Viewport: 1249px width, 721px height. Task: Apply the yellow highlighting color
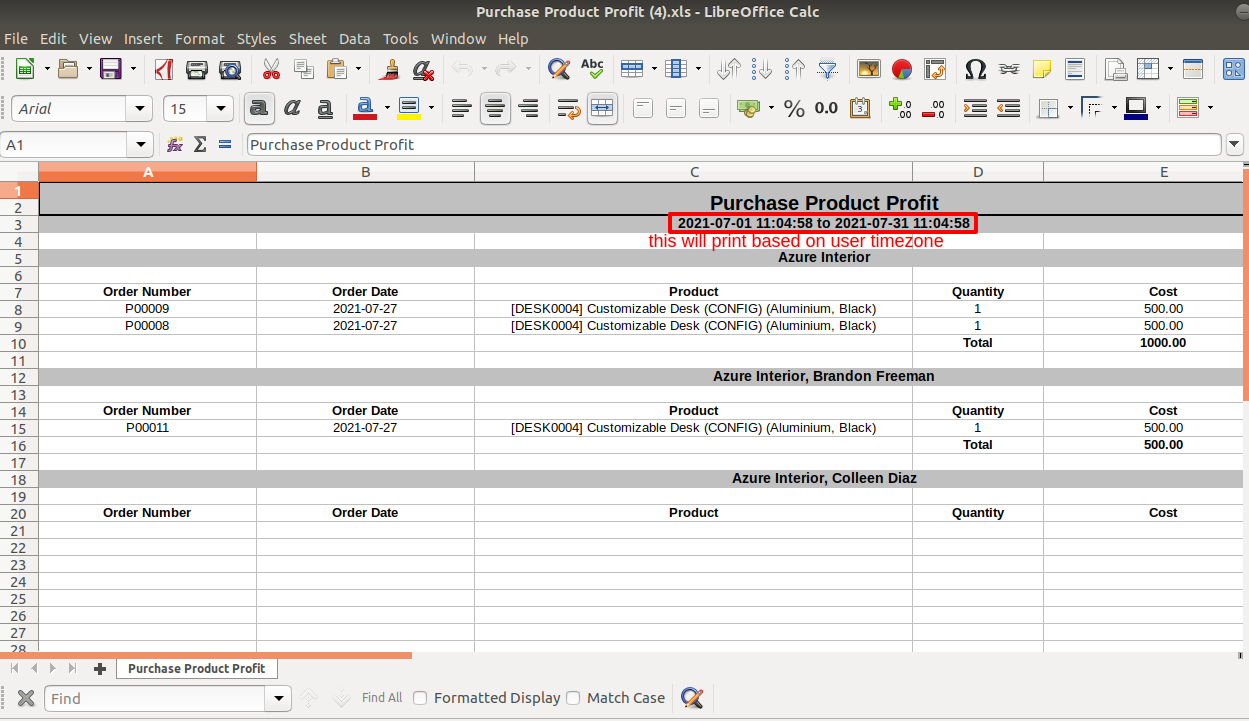tap(409, 108)
